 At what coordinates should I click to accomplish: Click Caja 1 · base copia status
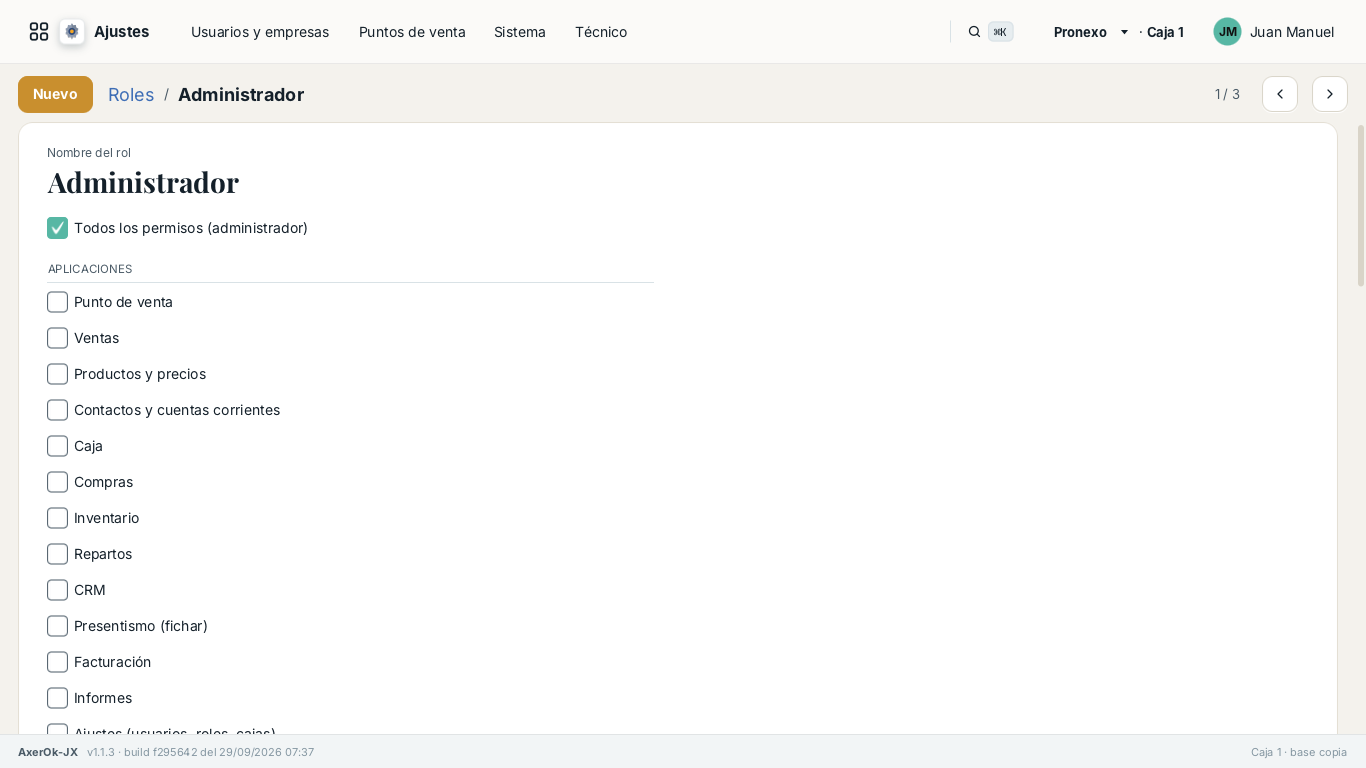[x=1299, y=752]
